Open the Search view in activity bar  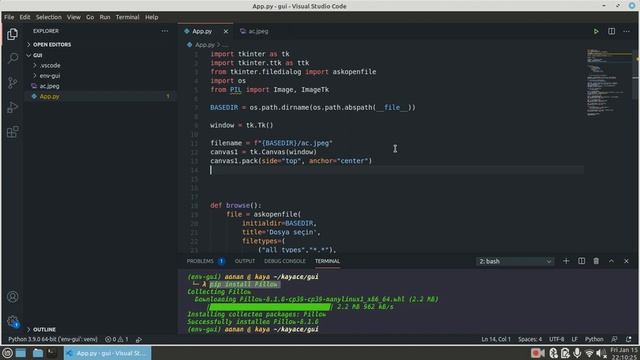coord(13,58)
